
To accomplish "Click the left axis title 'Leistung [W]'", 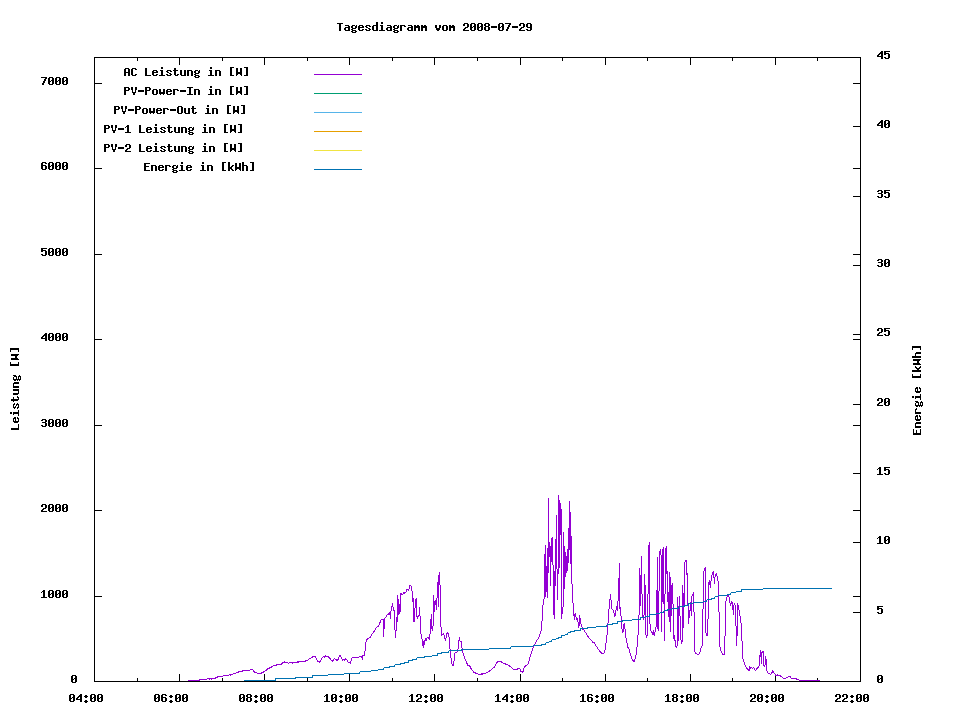I will coord(15,389).
